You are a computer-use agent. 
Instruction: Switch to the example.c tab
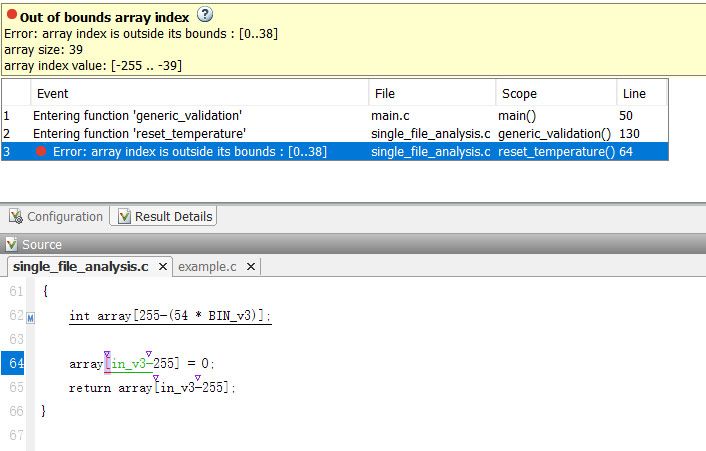pyautogui.click(x=207, y=266)
